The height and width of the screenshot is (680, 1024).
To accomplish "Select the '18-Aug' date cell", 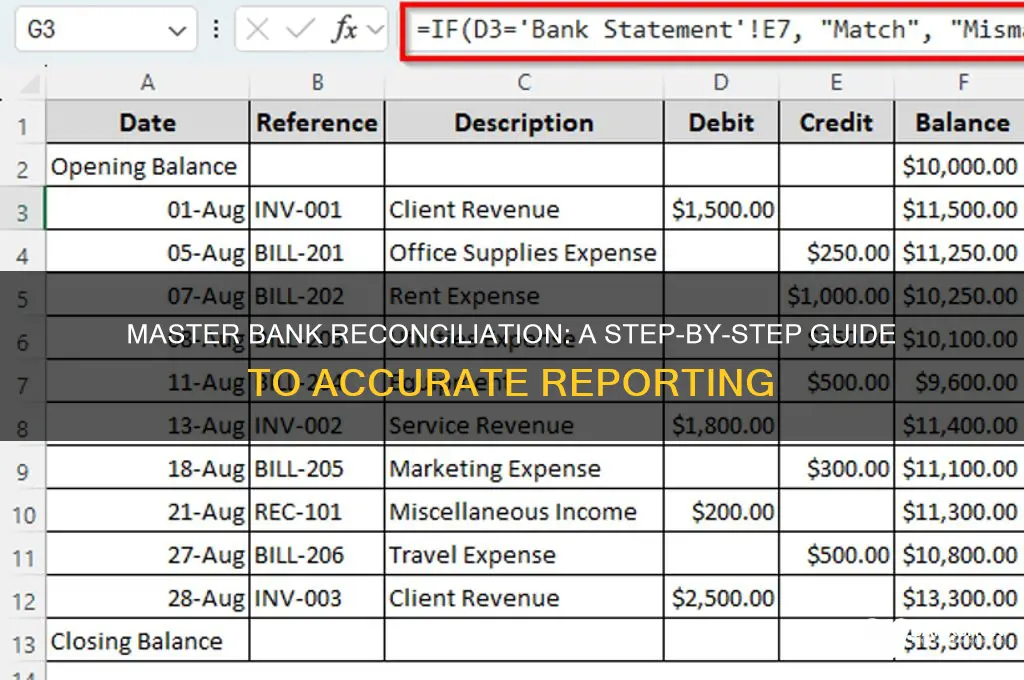I will click(x=148, y=468).
